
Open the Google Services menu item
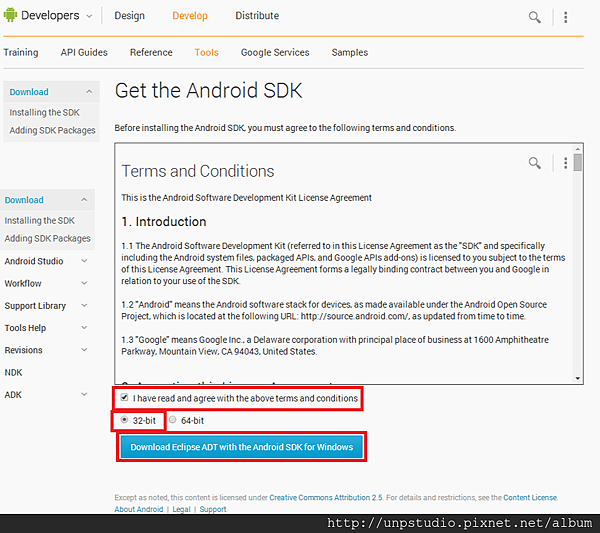pyautogui.click(x=275, y=52)
